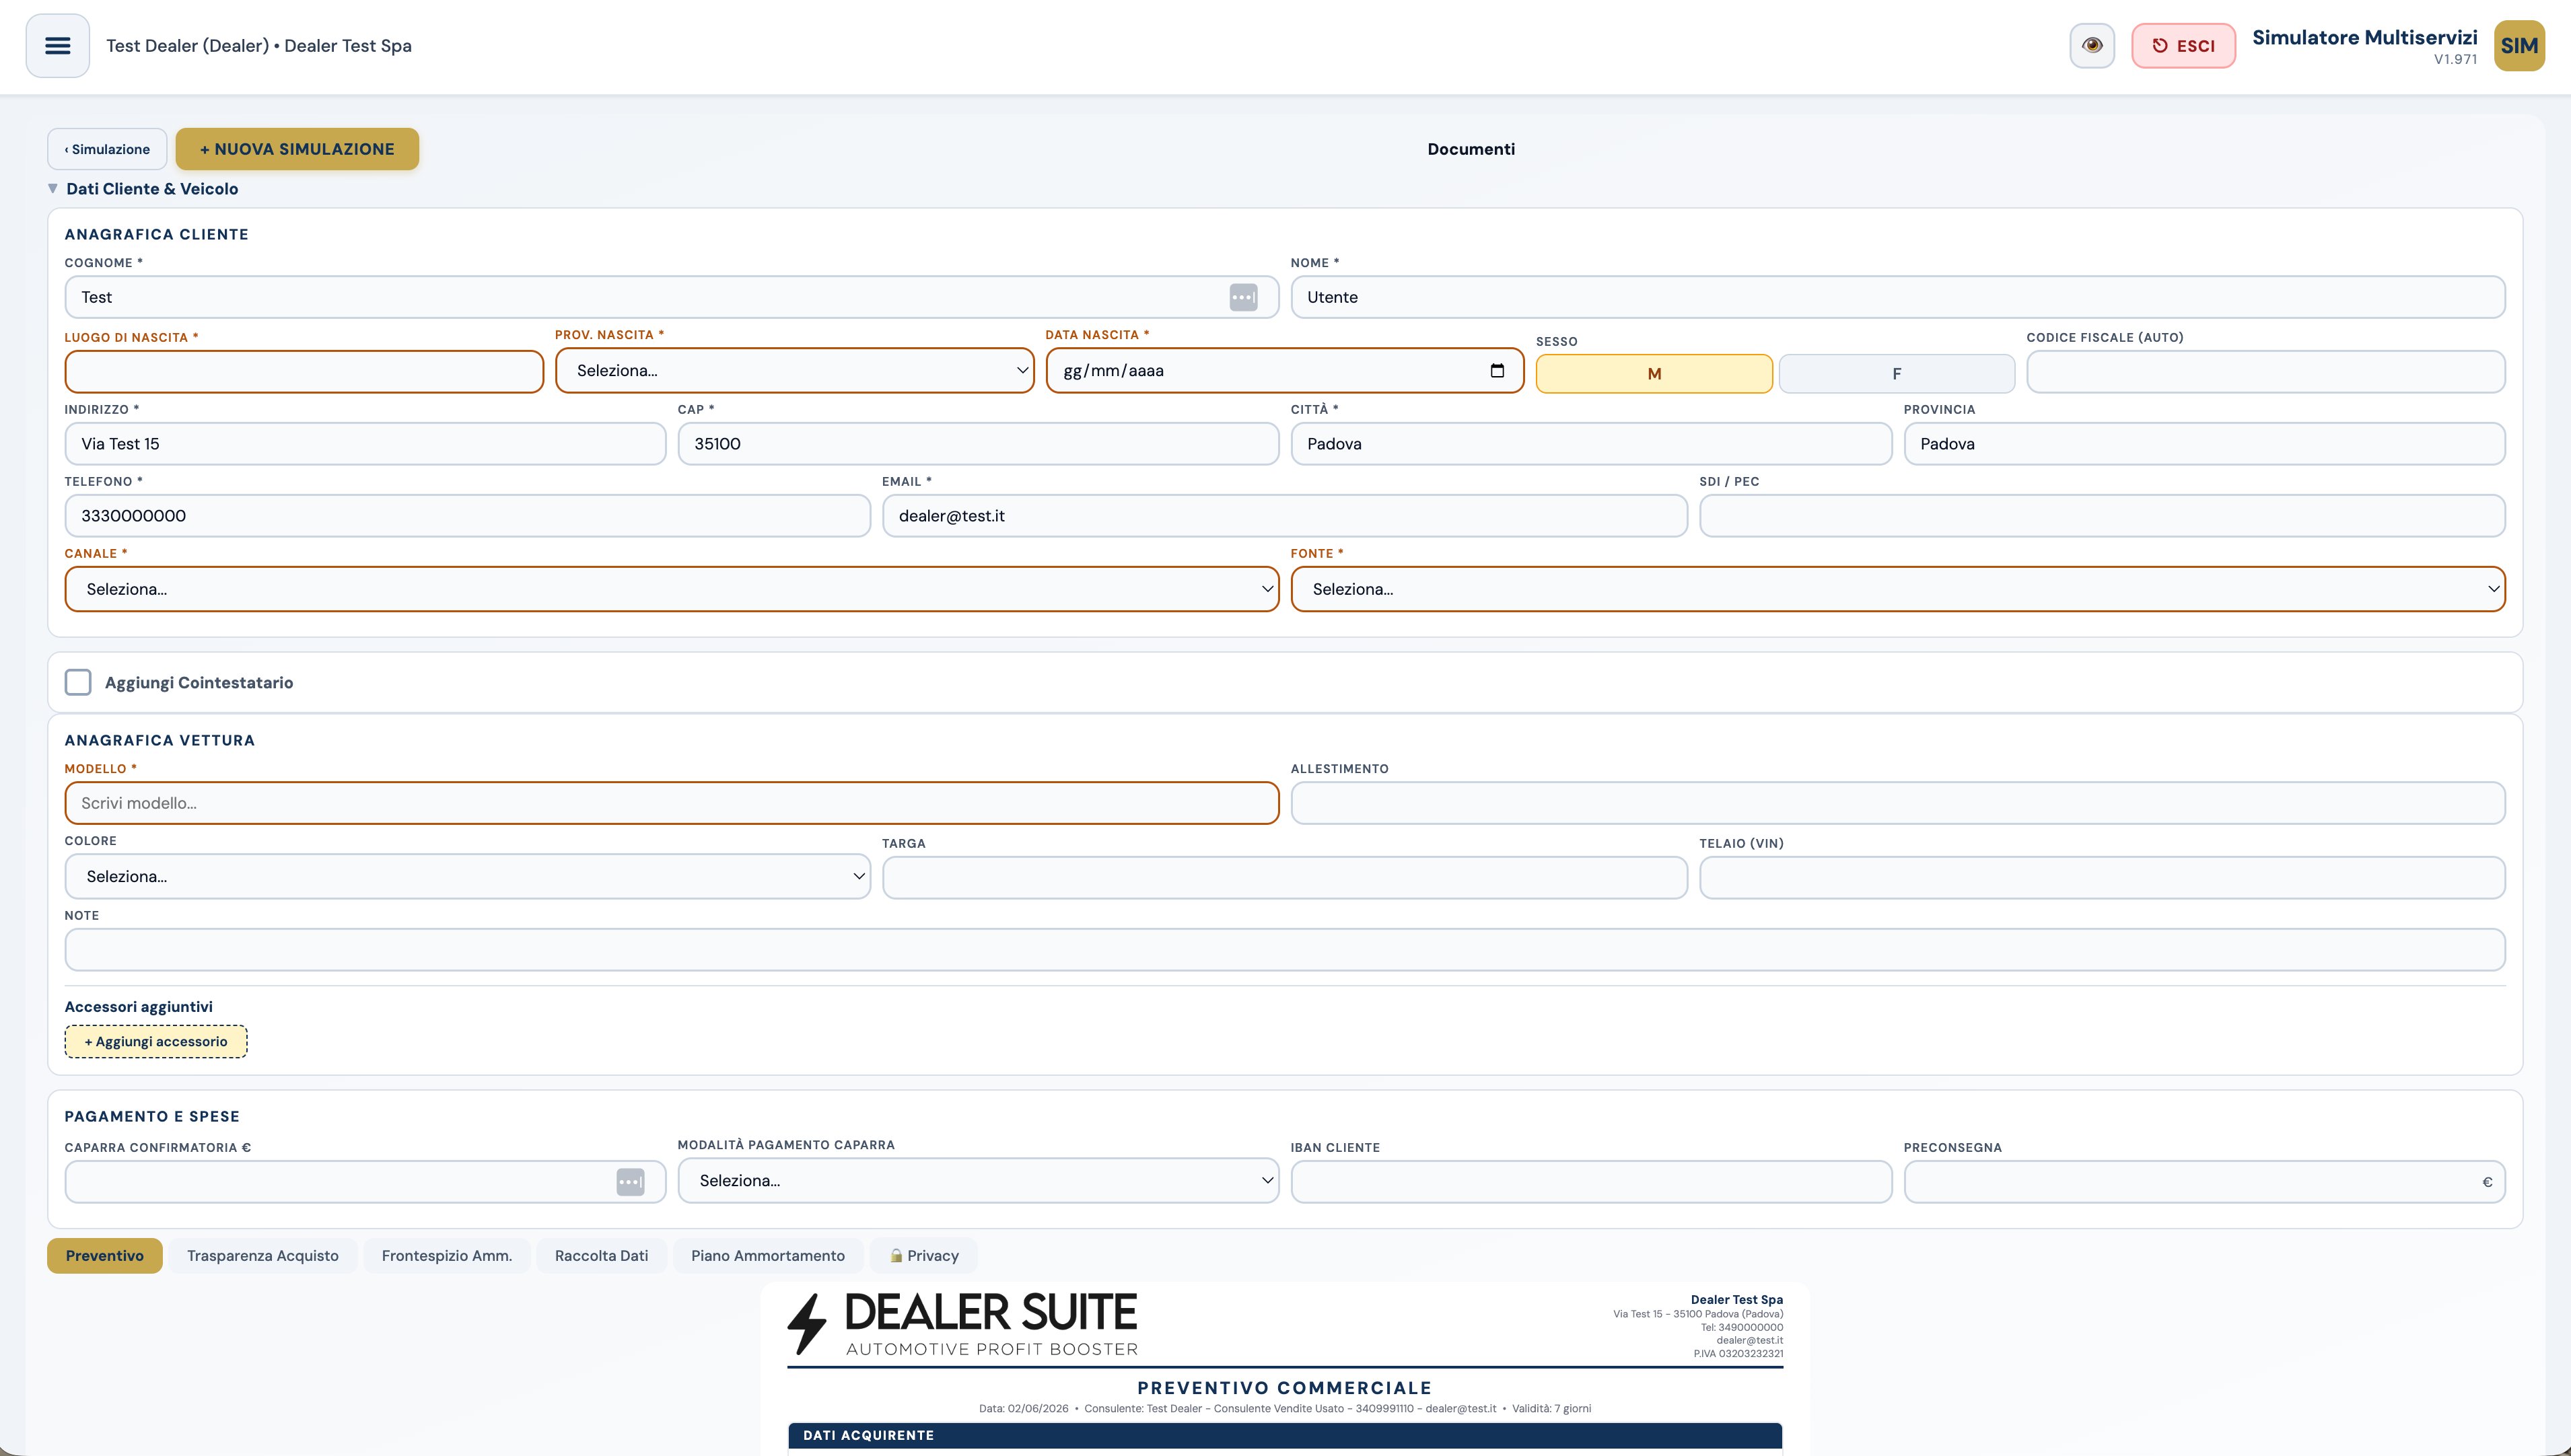
Task: Click the CAP field
Action: click(978, 444)
